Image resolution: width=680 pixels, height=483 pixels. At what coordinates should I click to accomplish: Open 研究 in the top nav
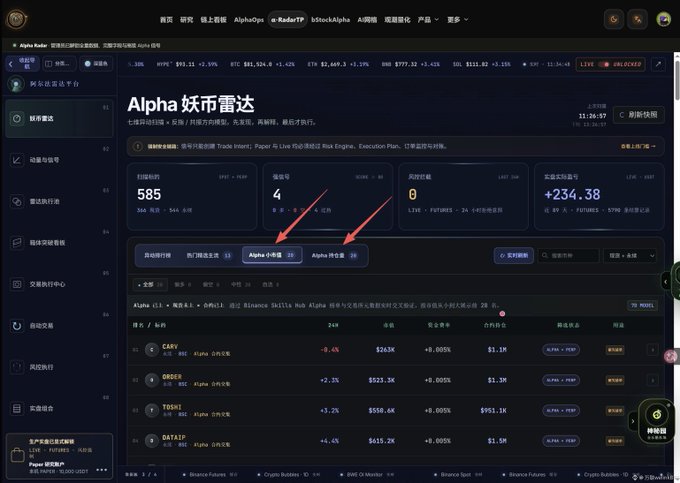[x=186, y=20]
